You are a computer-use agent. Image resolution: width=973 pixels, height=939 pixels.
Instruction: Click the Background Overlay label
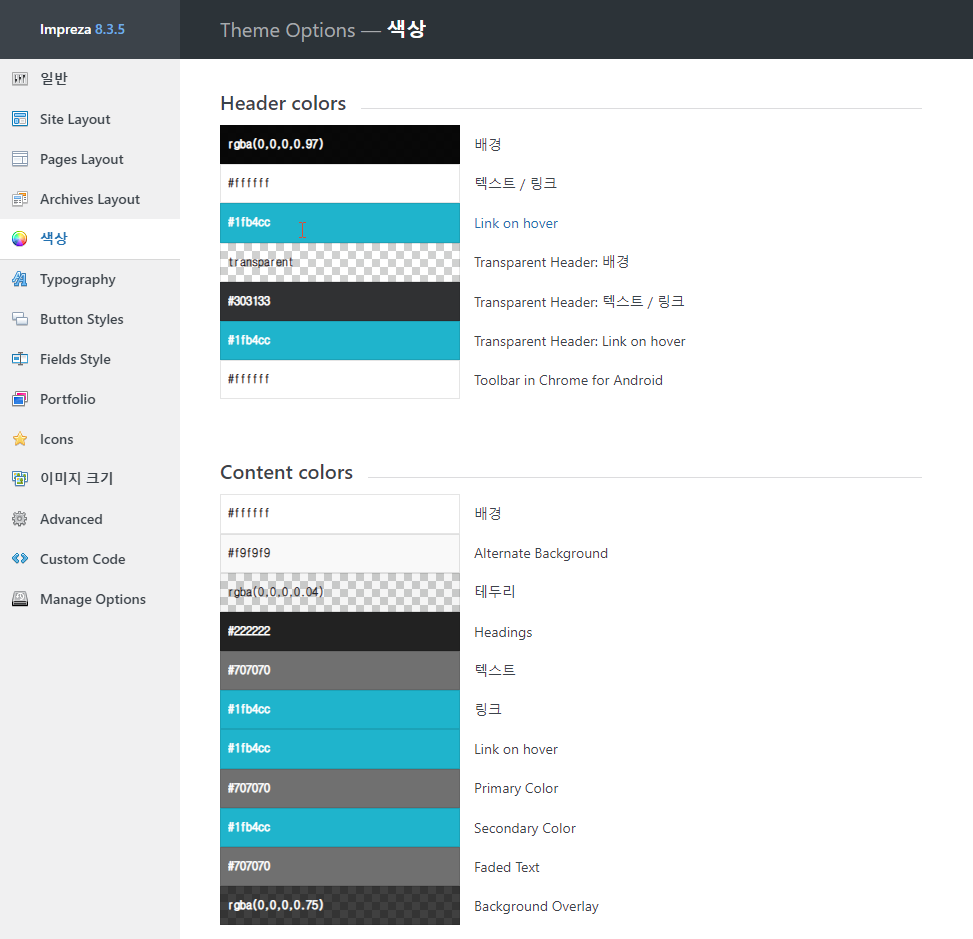(x=536, y=907)
